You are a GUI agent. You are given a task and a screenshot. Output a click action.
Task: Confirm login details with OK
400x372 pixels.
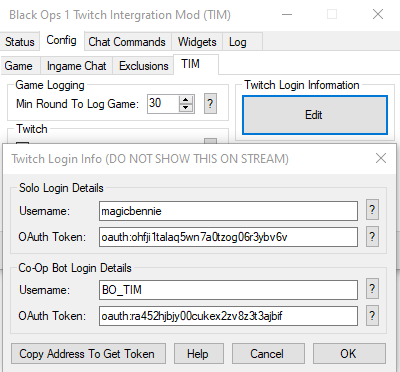(349, 353)
